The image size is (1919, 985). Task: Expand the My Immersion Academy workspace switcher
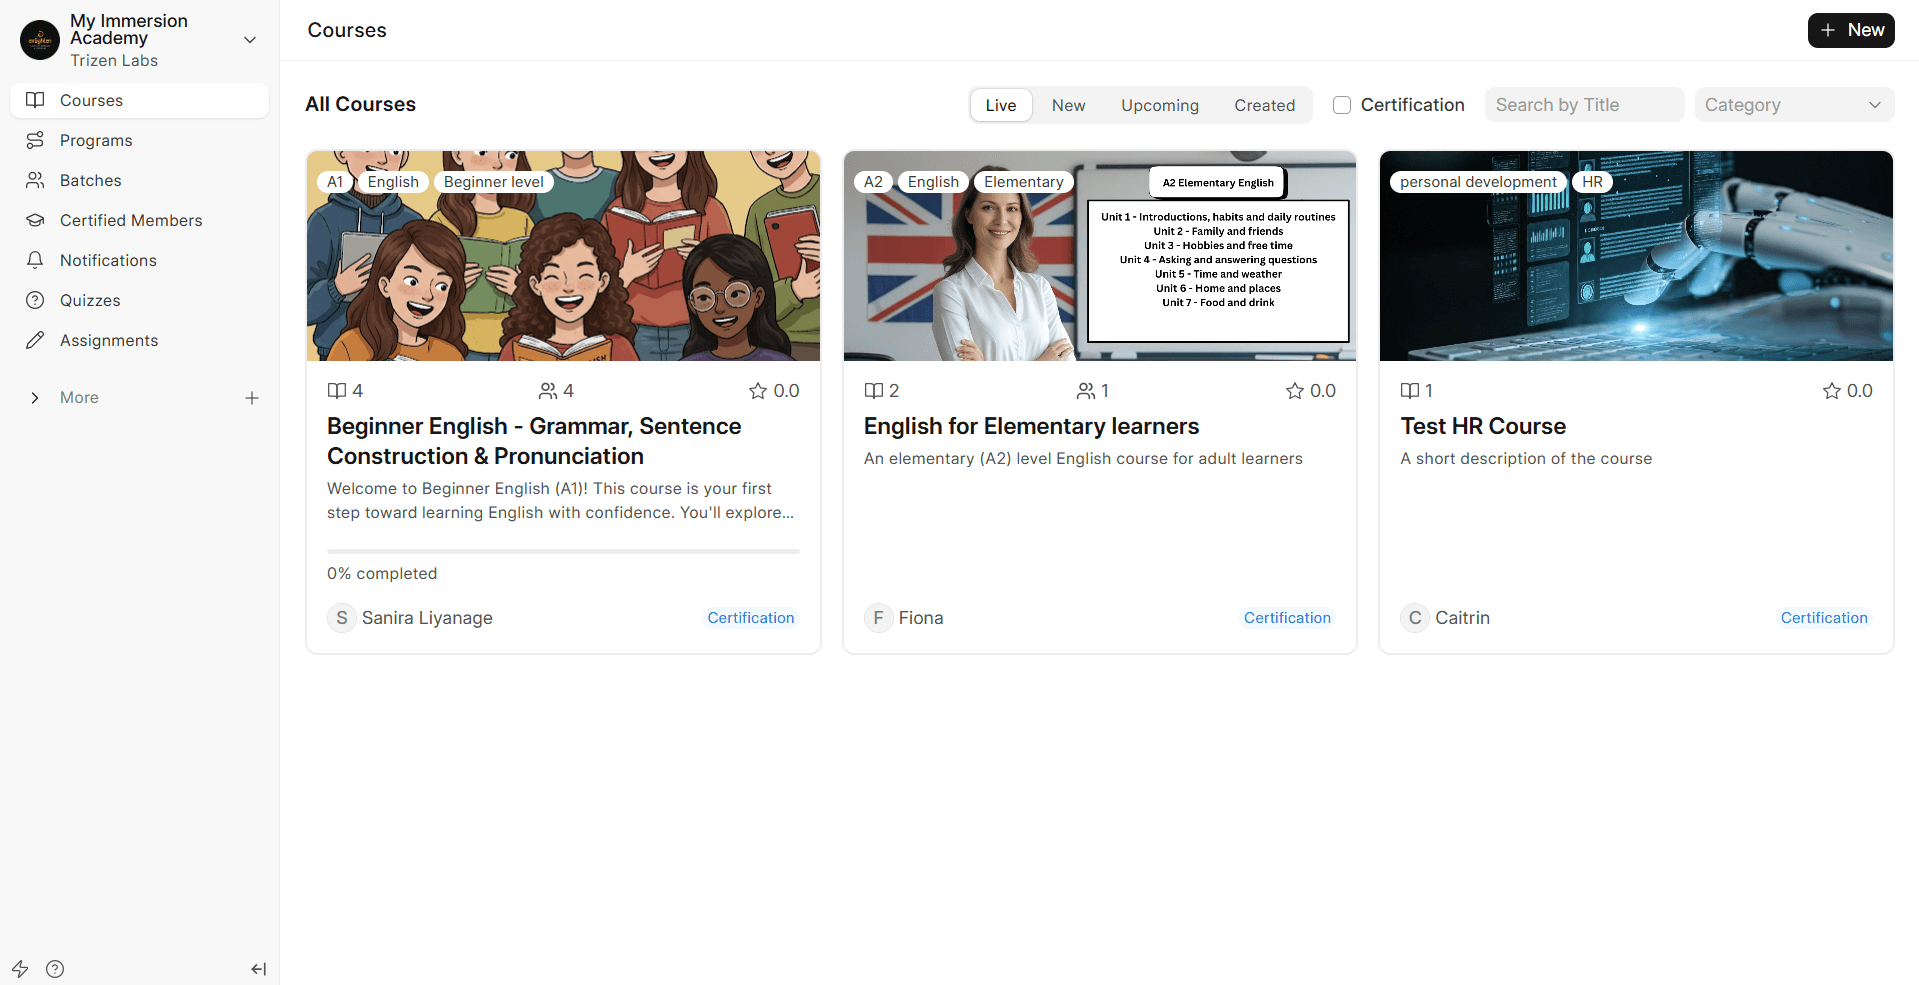coord(250,40)
